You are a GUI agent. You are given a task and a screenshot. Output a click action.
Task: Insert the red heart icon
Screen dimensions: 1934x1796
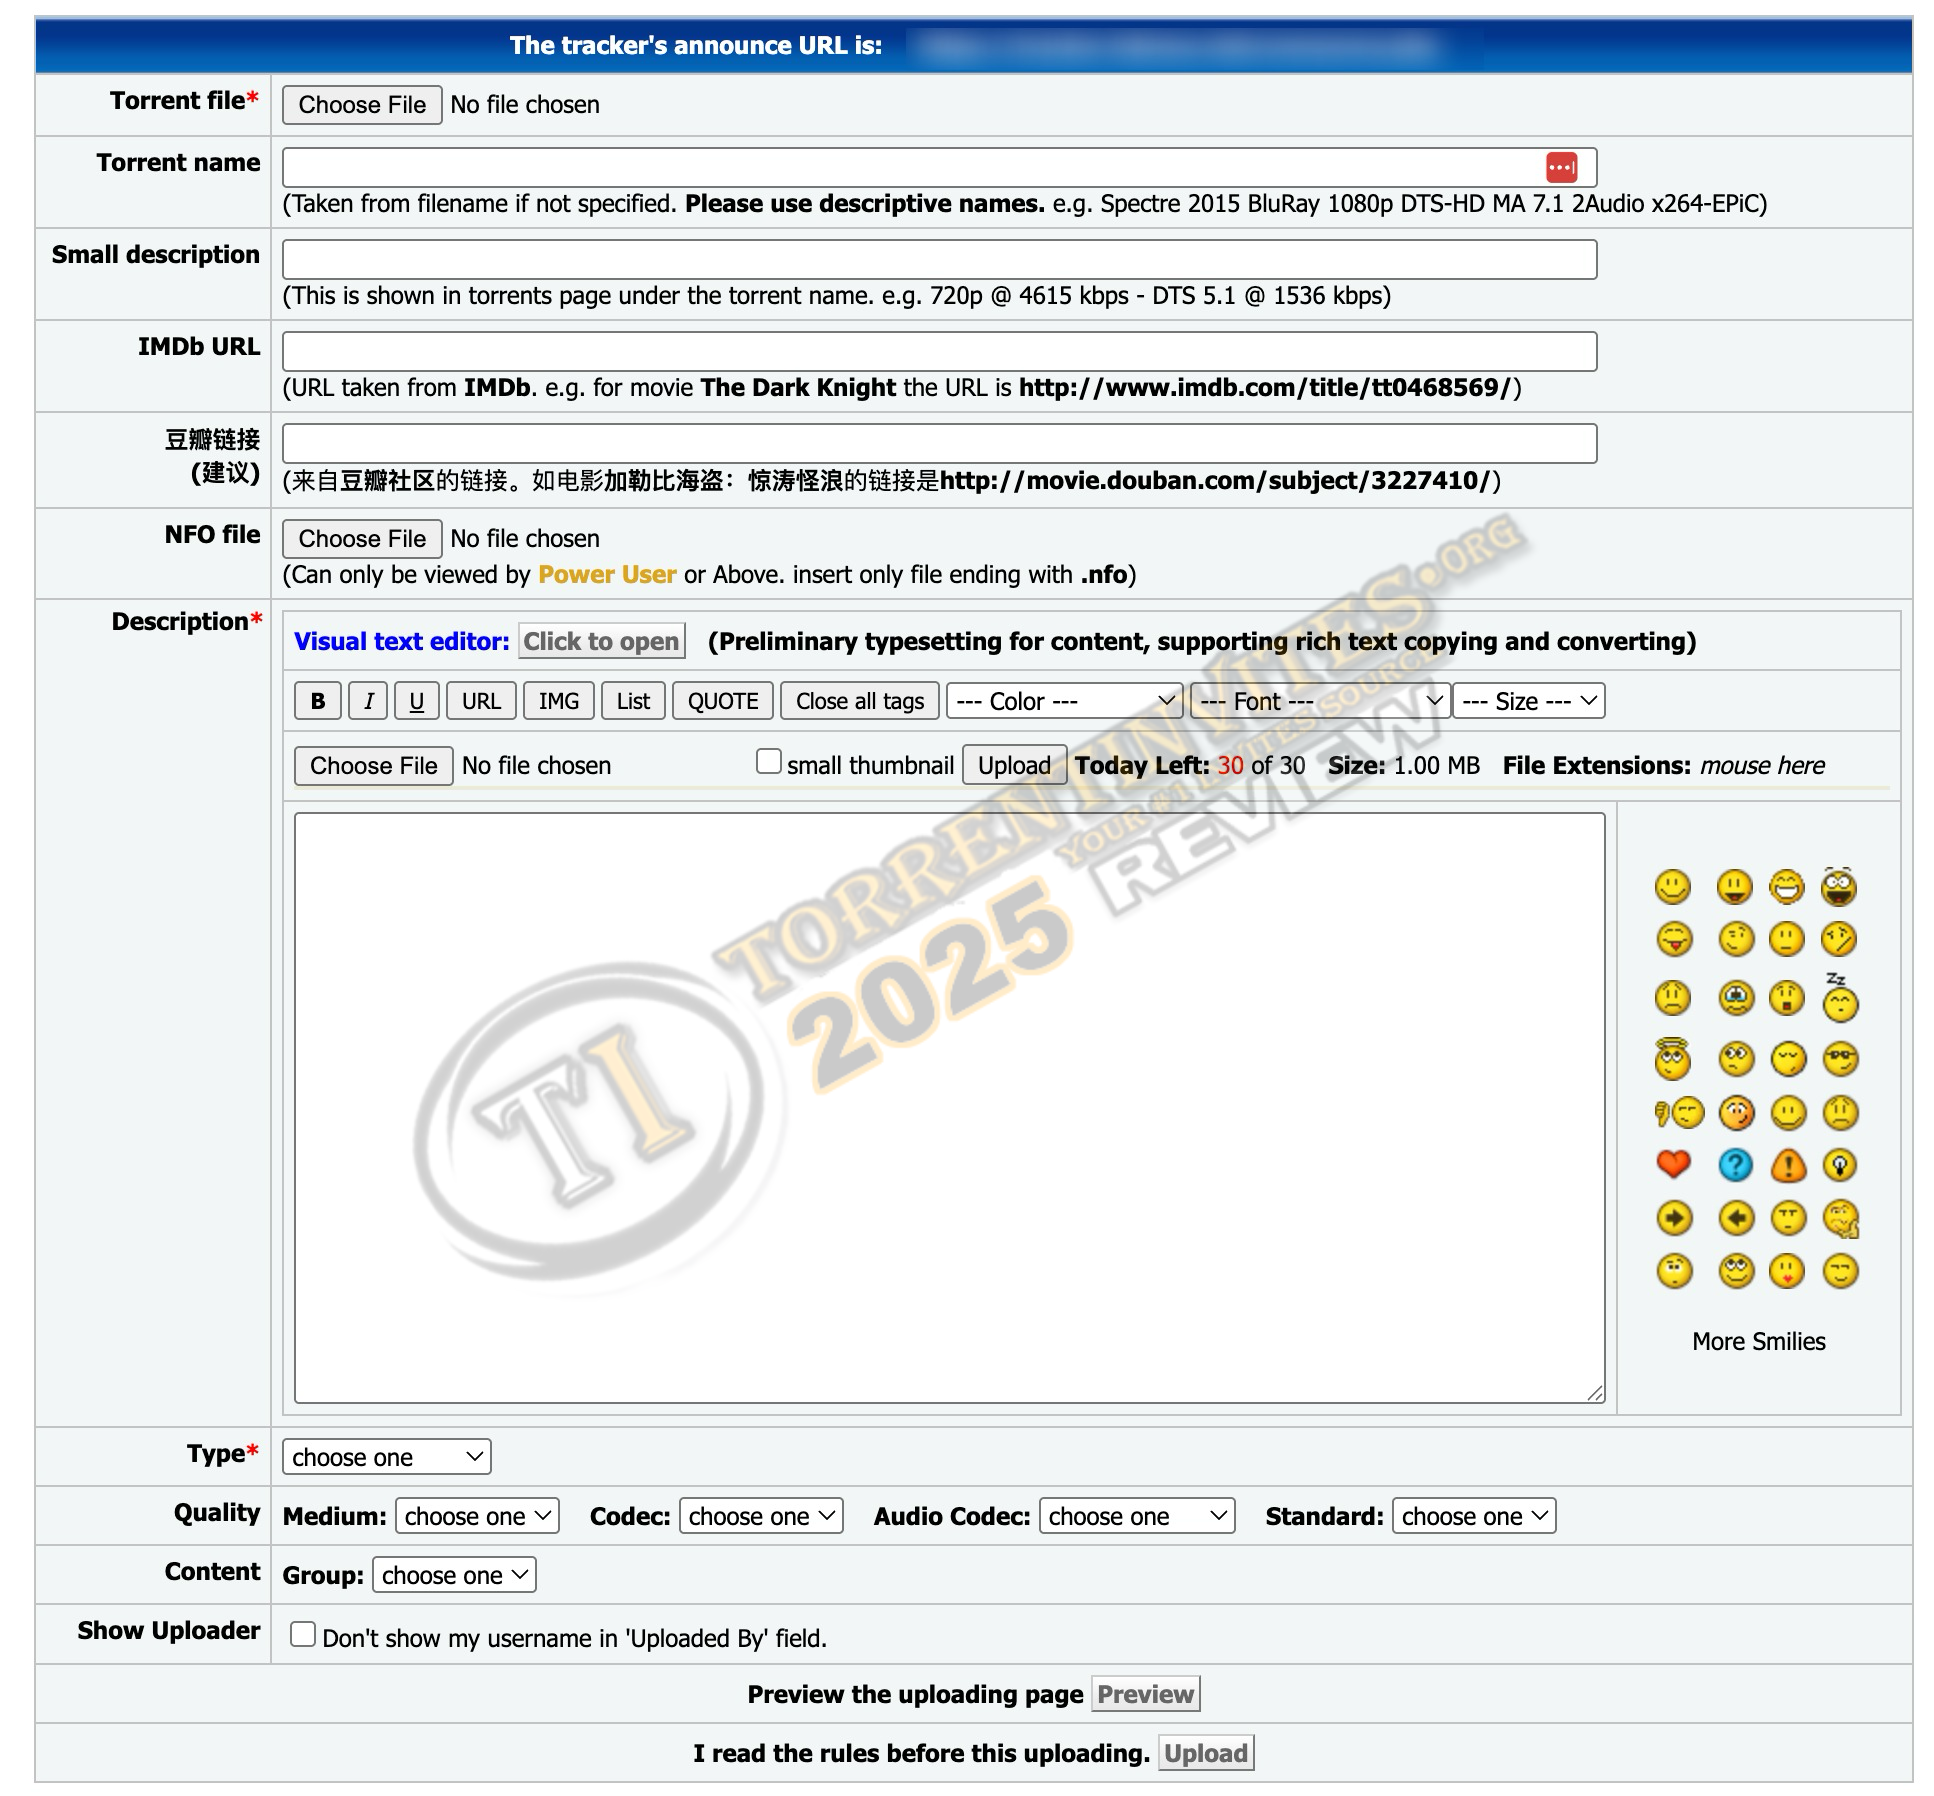pos(1673,1165)
